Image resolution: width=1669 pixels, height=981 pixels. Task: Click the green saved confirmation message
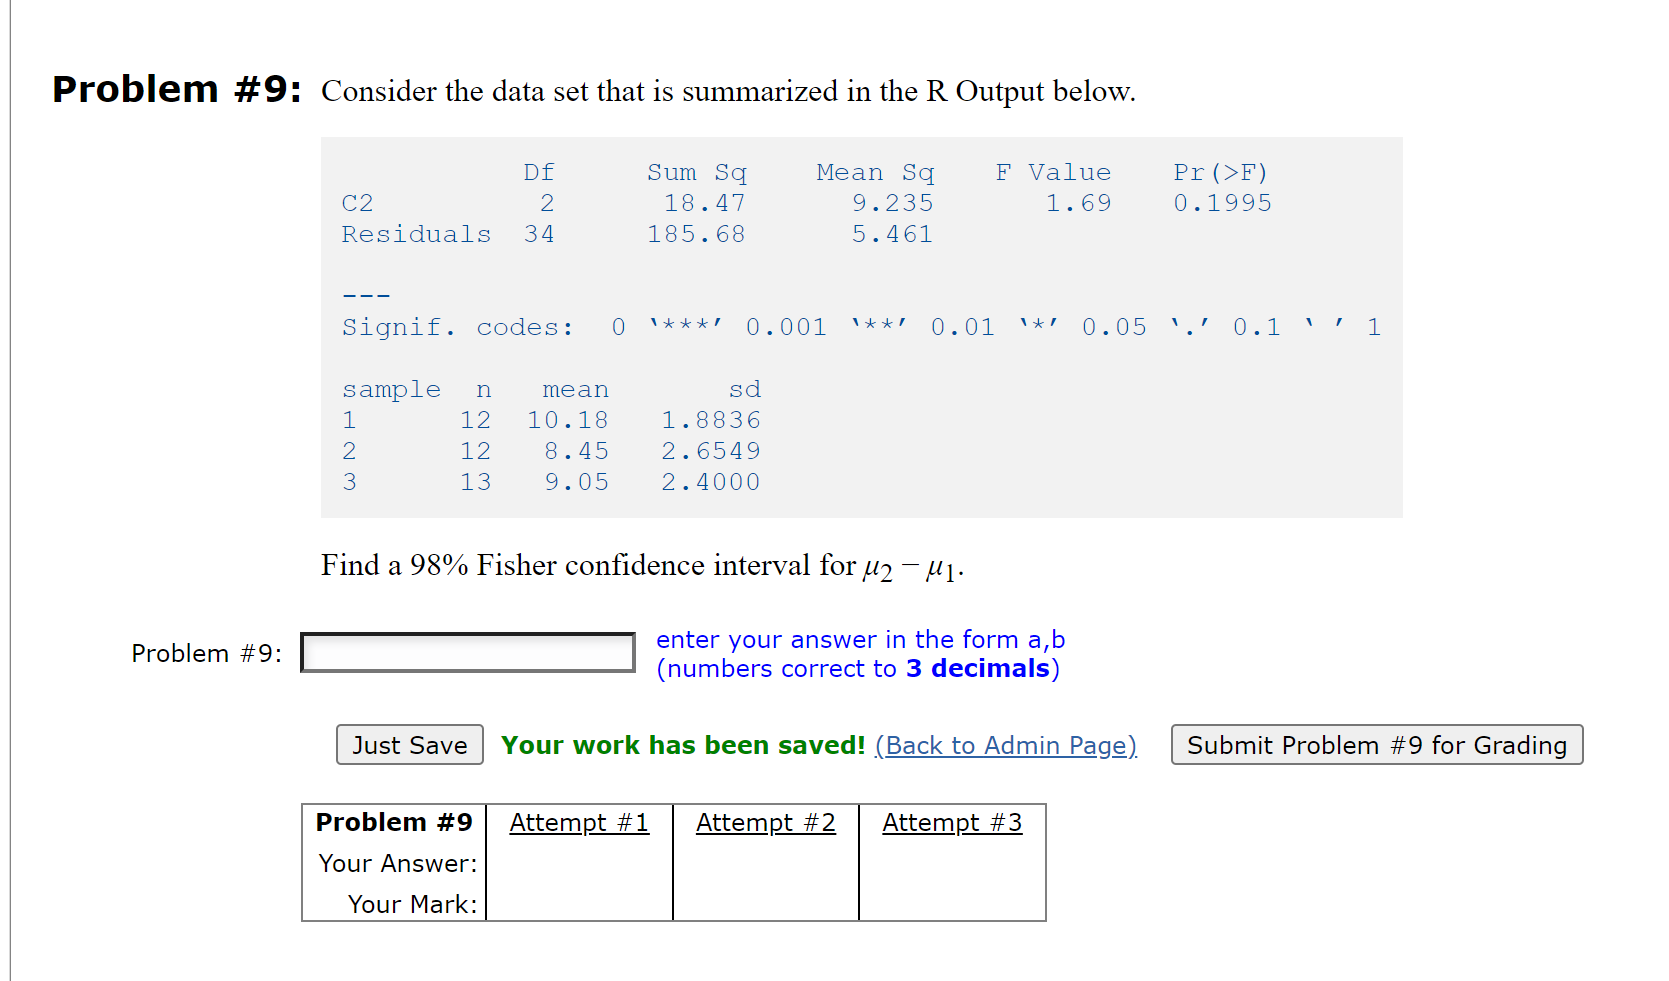683,745
